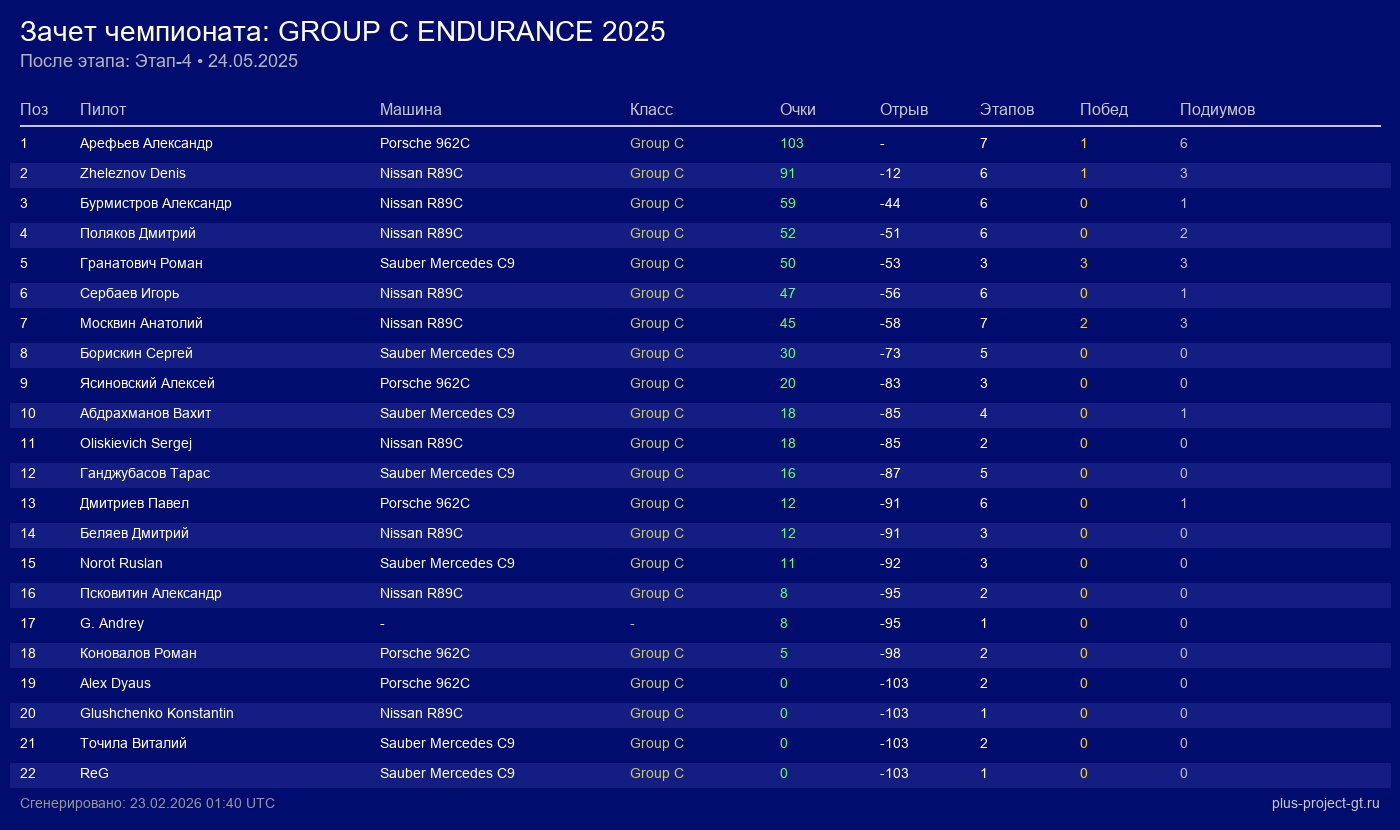Select the Подиумов column header
Viewport: 1400px width, 830px height.
1217,109
